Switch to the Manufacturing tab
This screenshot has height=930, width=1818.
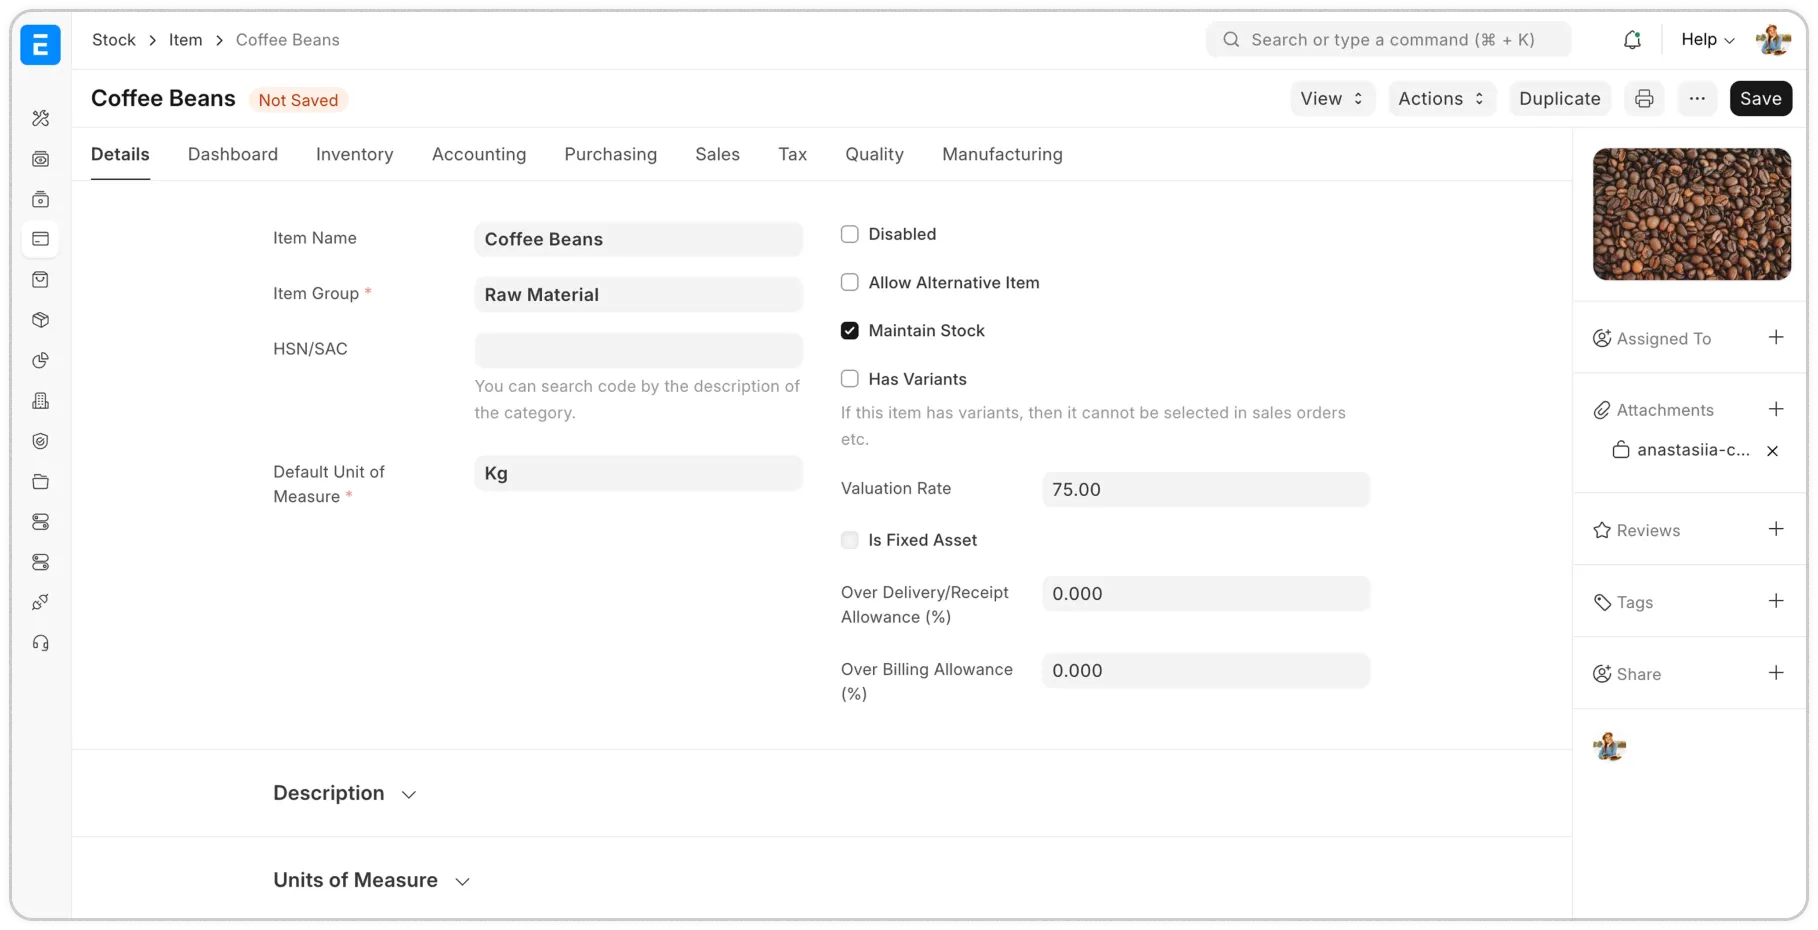(1002, 154)
